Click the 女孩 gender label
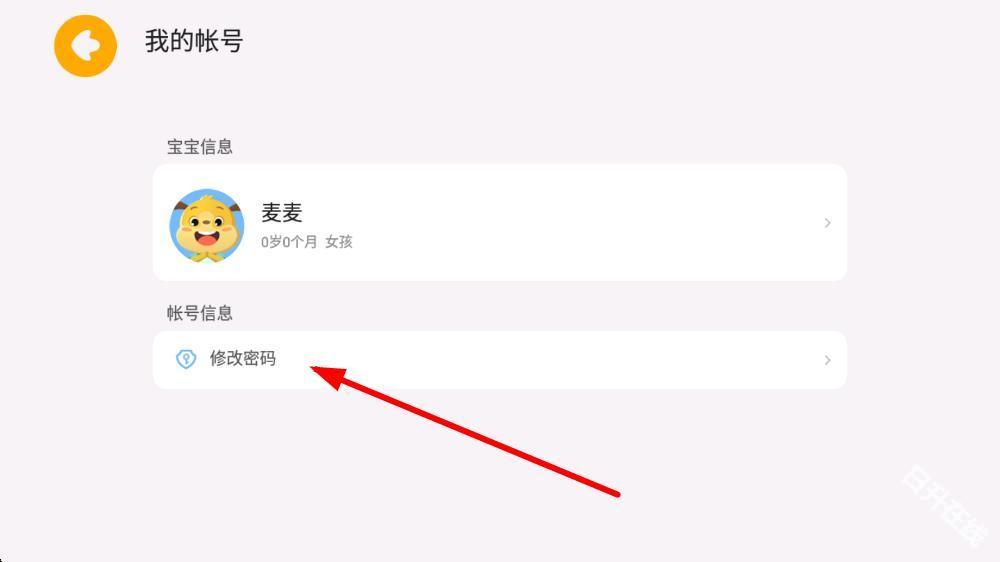This screenshot has width=1000, height=562. [x=339, y=242]
